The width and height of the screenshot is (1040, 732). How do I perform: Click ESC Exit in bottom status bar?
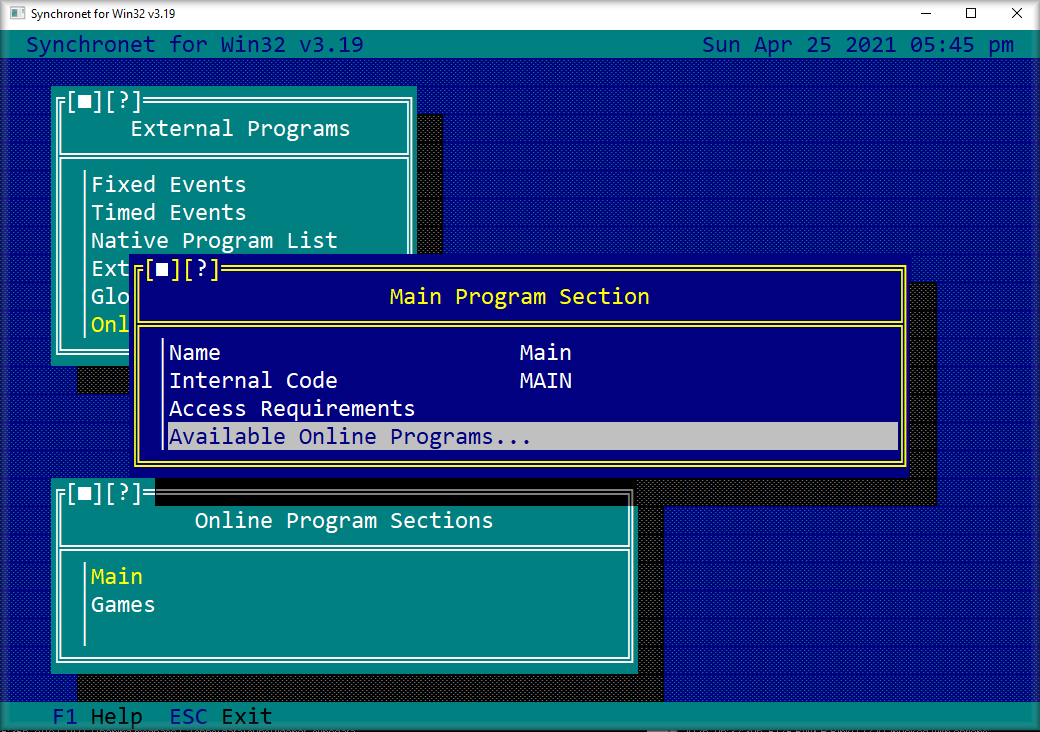[221, 716]
